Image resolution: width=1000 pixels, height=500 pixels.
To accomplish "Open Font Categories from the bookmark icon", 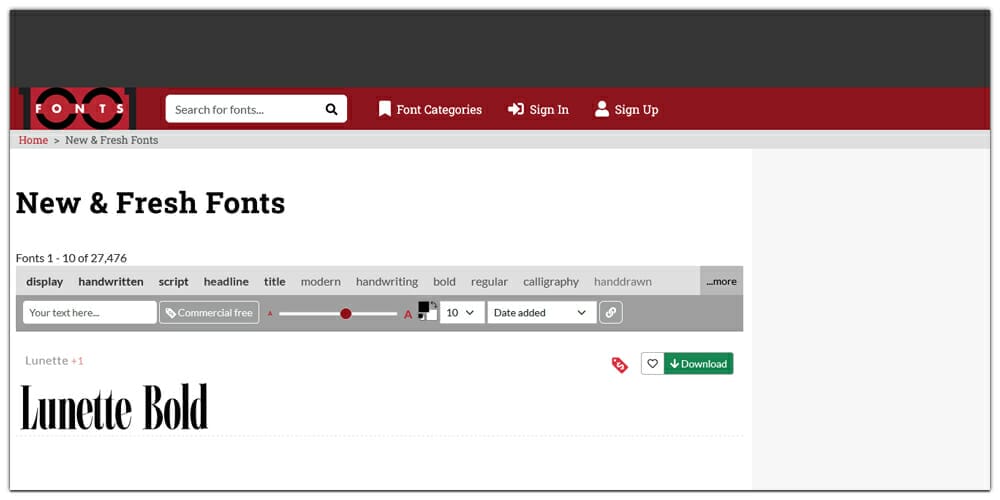I will click(x=384, y=109).
